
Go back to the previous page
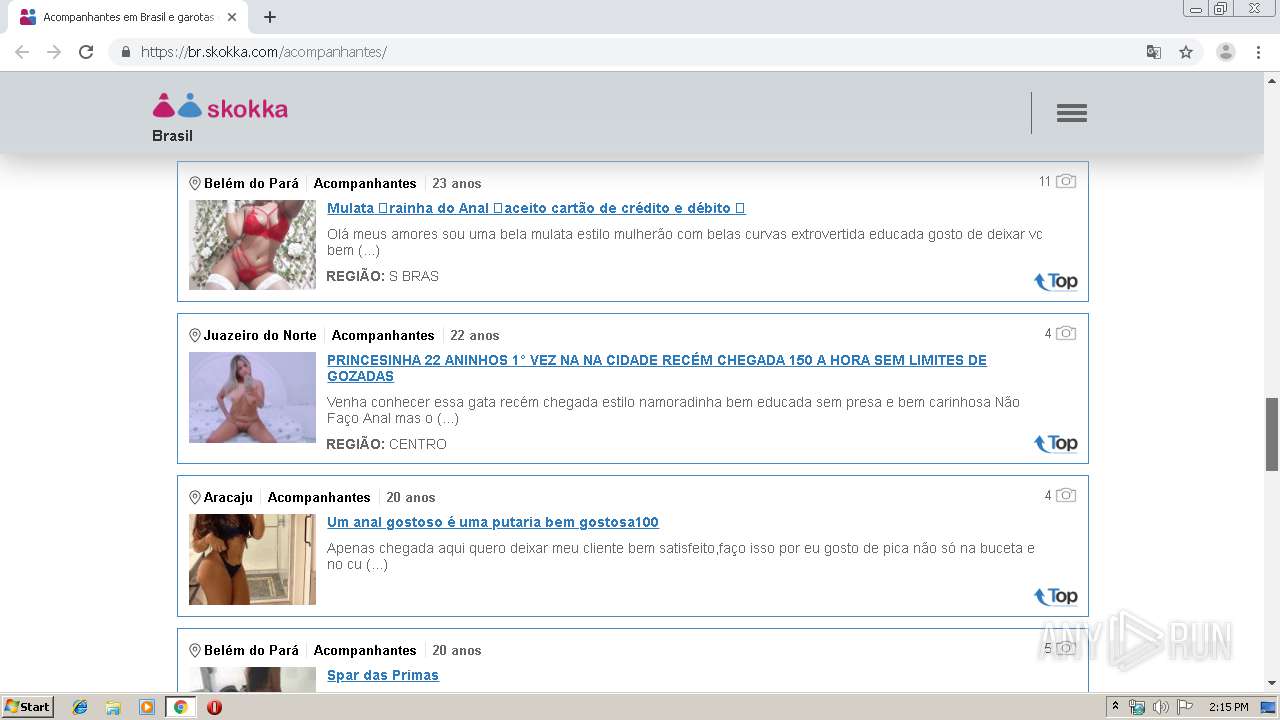(22, 52)
